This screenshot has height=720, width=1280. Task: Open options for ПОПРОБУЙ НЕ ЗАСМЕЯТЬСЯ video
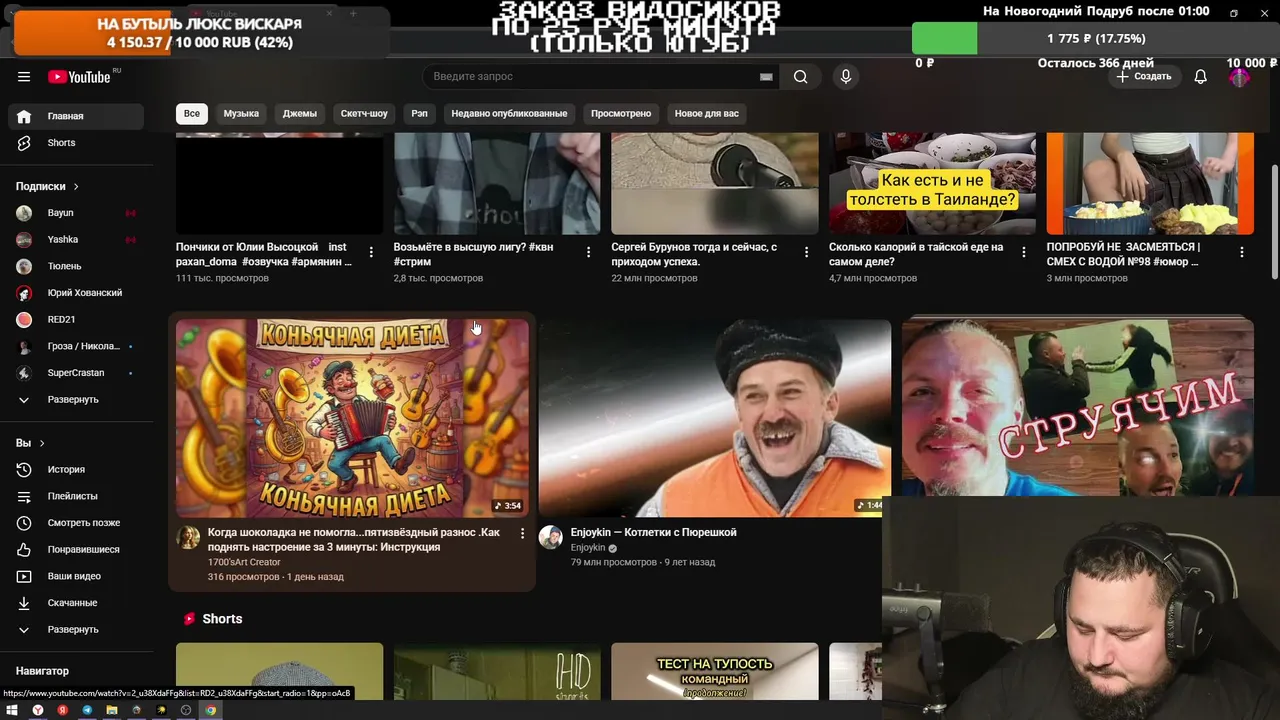pos(1242,252)
